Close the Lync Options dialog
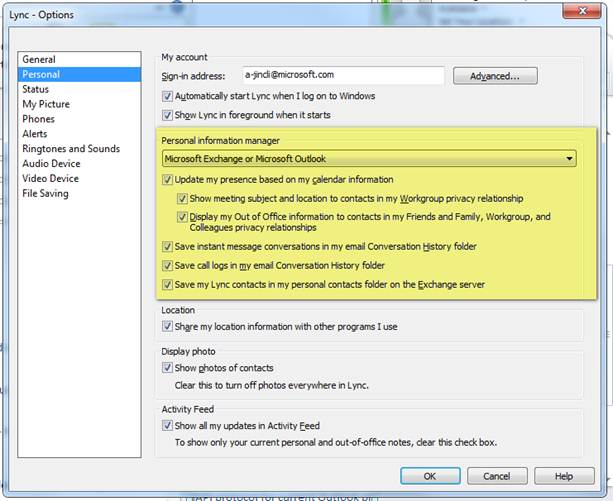 (582, 11)
